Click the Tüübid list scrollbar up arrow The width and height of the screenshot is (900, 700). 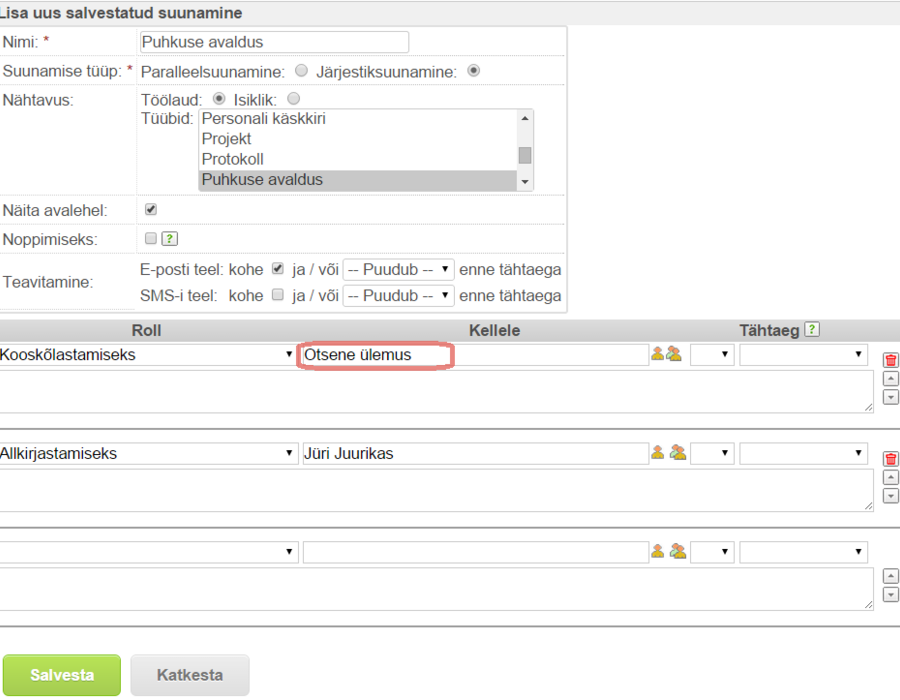(x=525, y=118)
